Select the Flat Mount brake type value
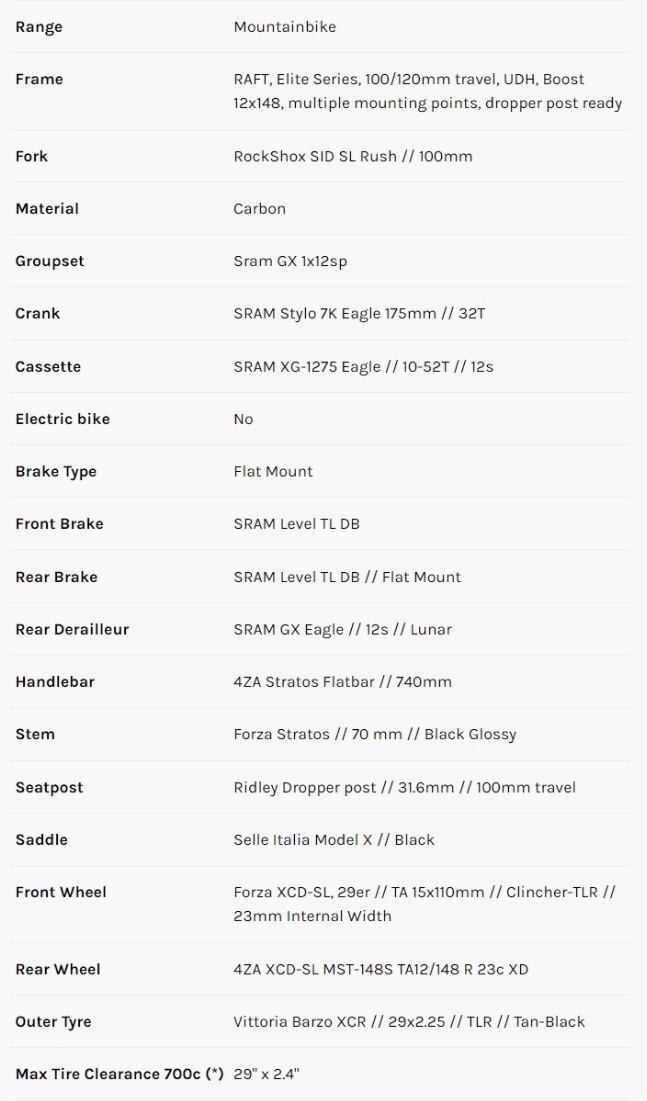 pyautogui.click(x=273, y=472)
